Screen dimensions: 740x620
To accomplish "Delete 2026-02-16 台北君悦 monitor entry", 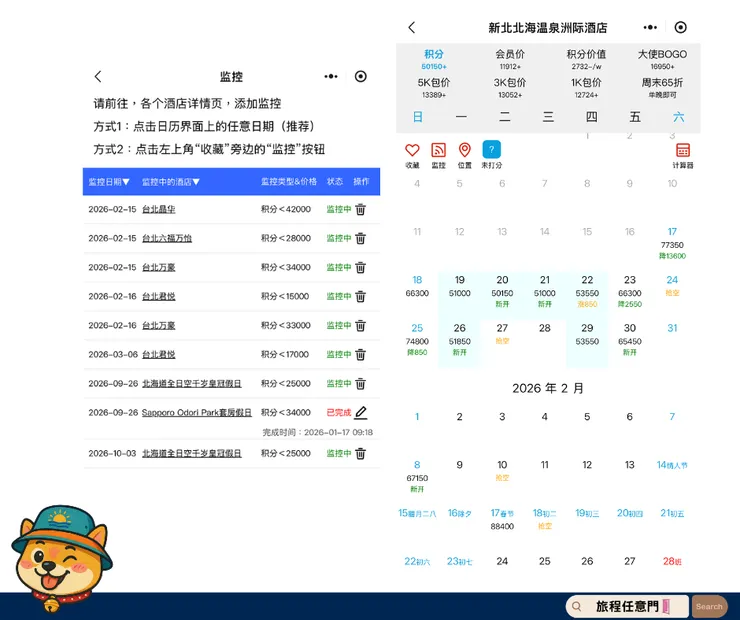I will point(361,296).
